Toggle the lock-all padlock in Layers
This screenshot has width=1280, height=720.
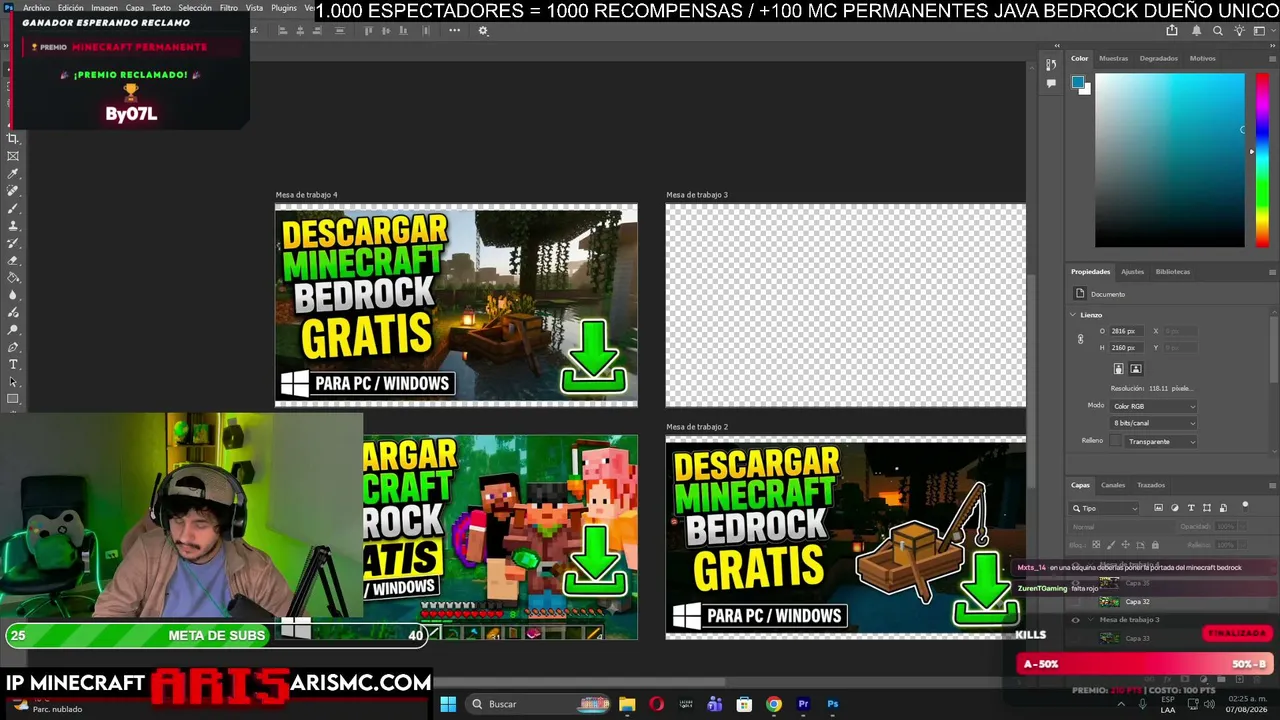coord(1156,545)
